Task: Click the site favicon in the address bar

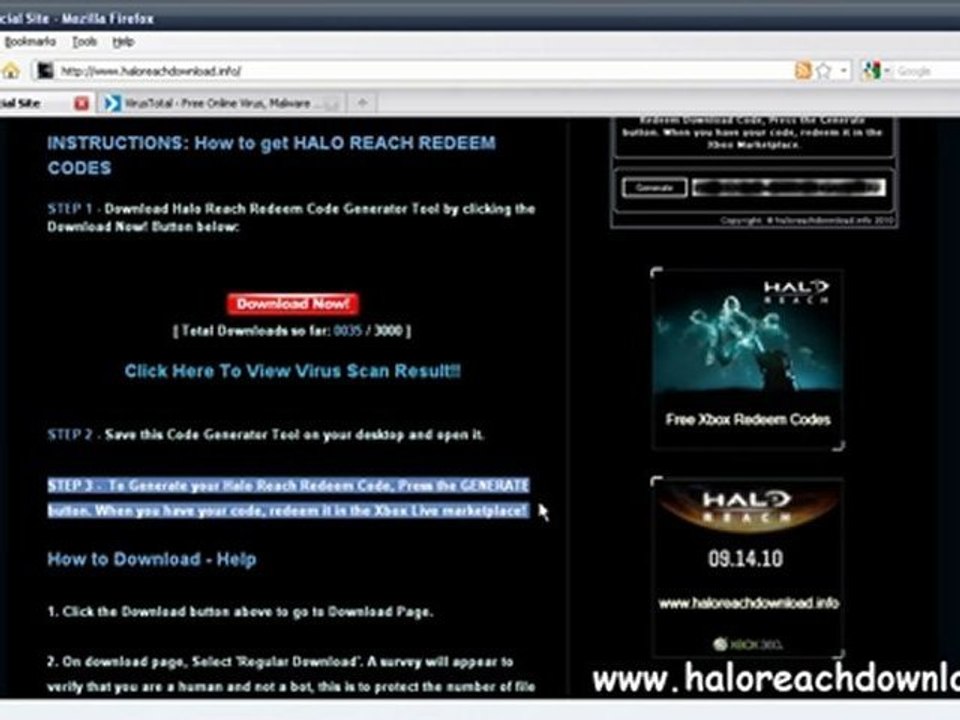Action: (45, 71)
